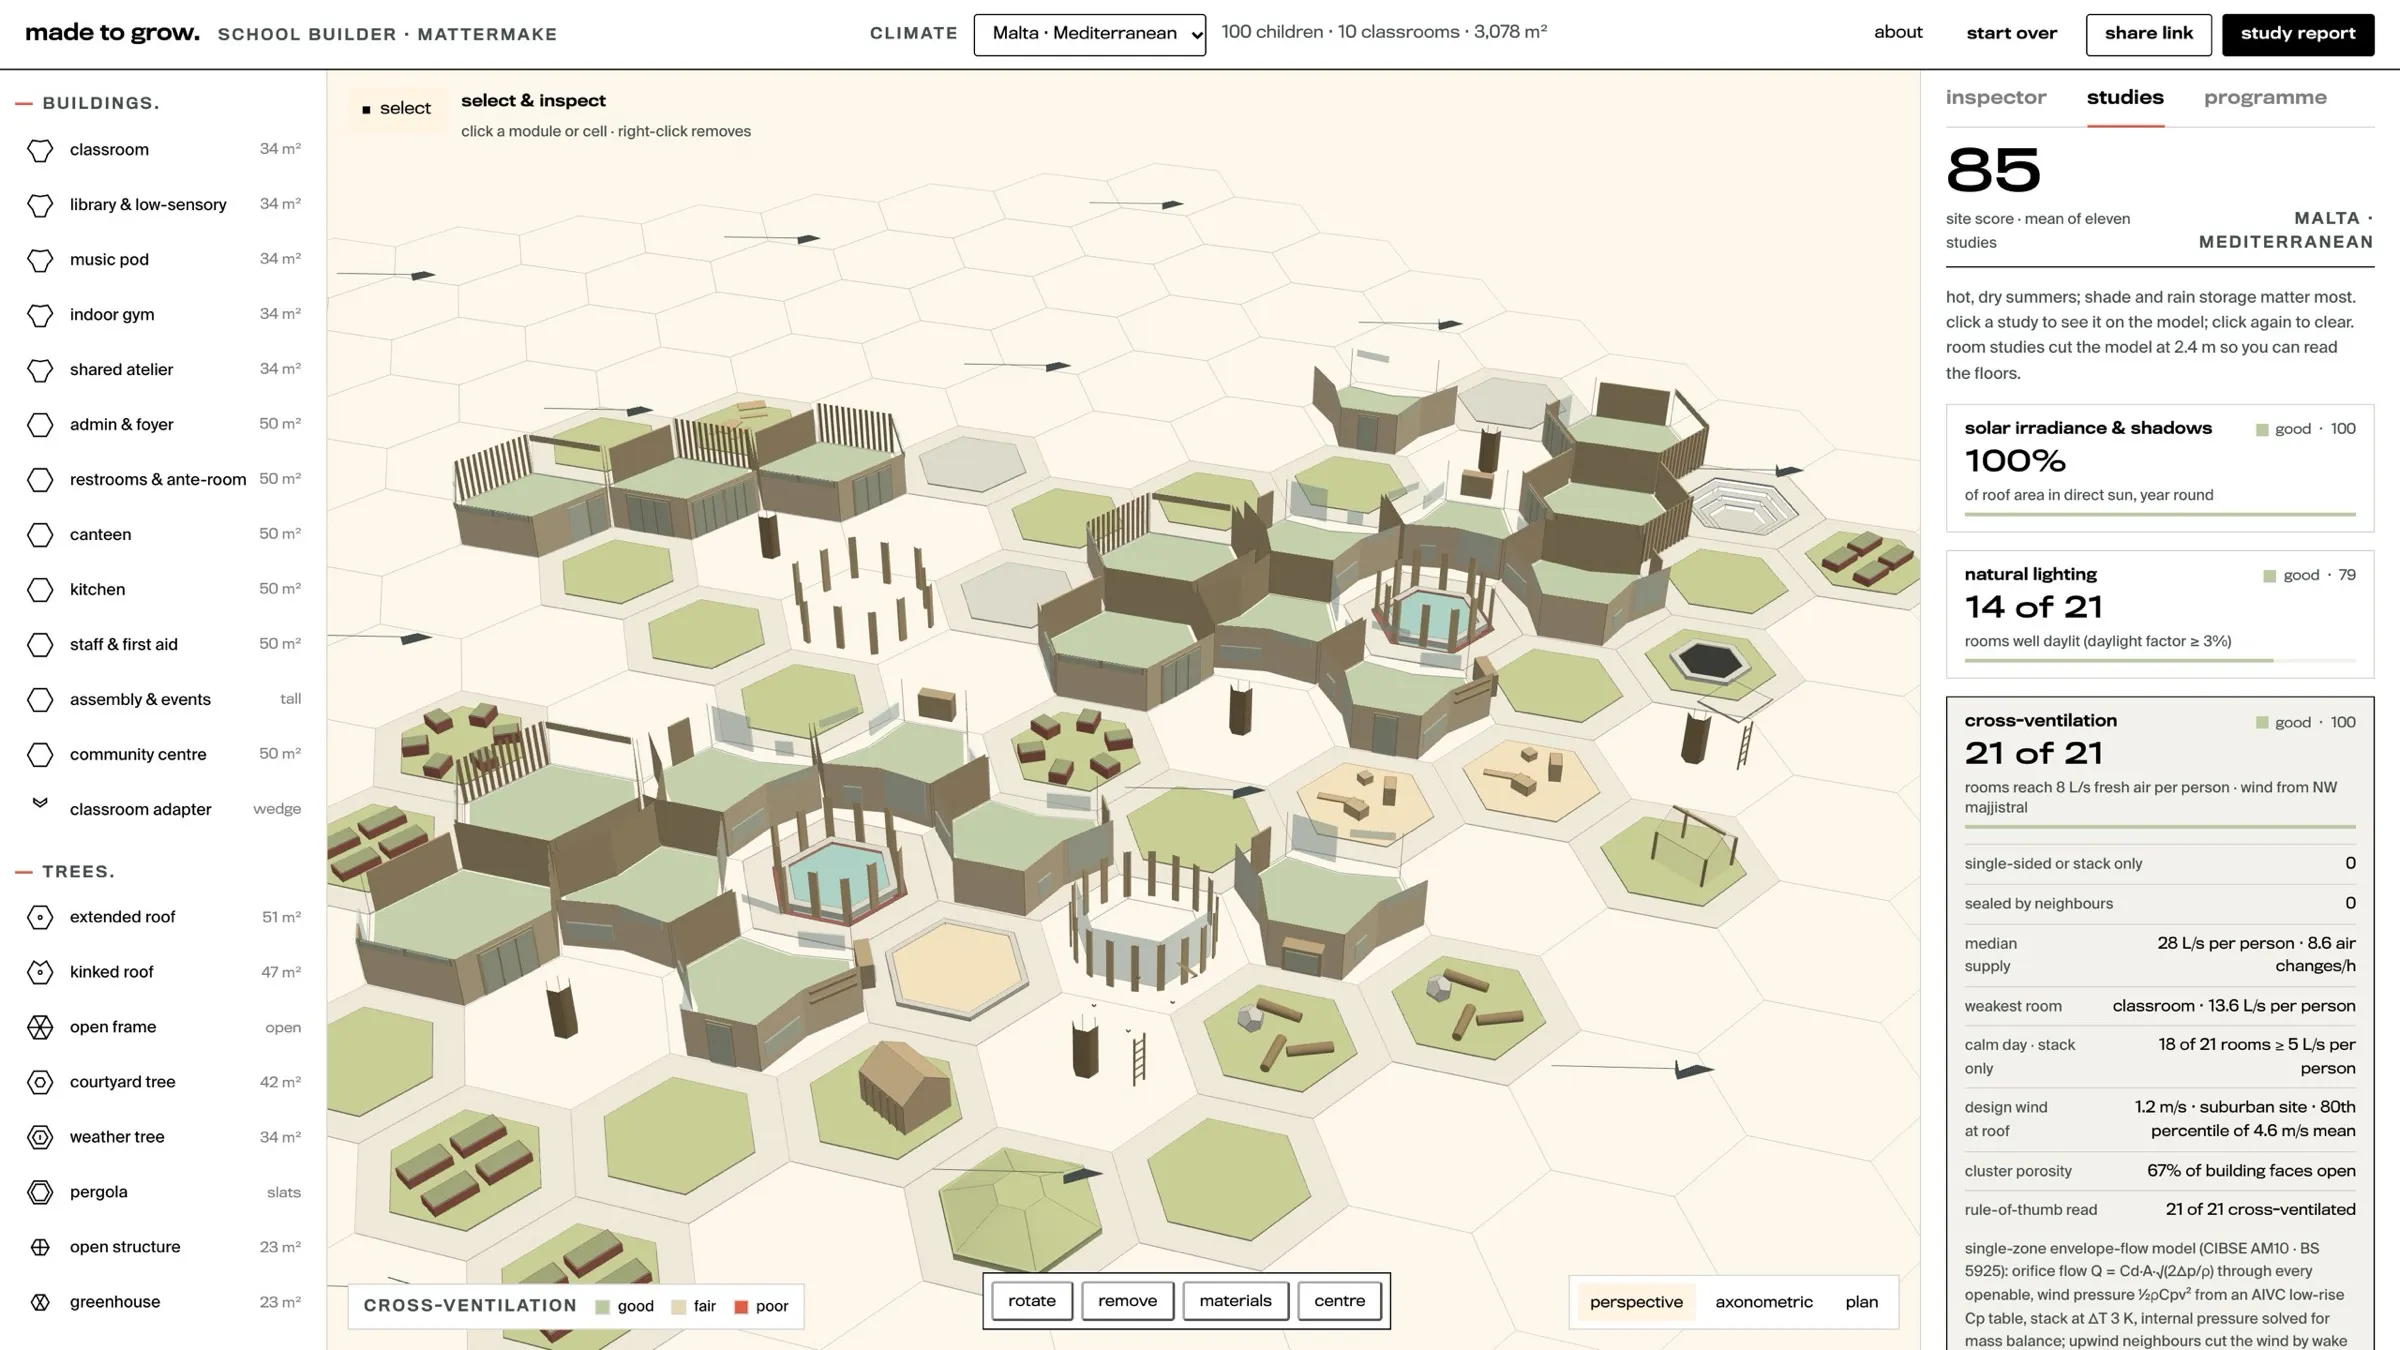Pick the courtyard tree icon
This screenshot has height=1350, width=2400.
[x=40, y=1082]
